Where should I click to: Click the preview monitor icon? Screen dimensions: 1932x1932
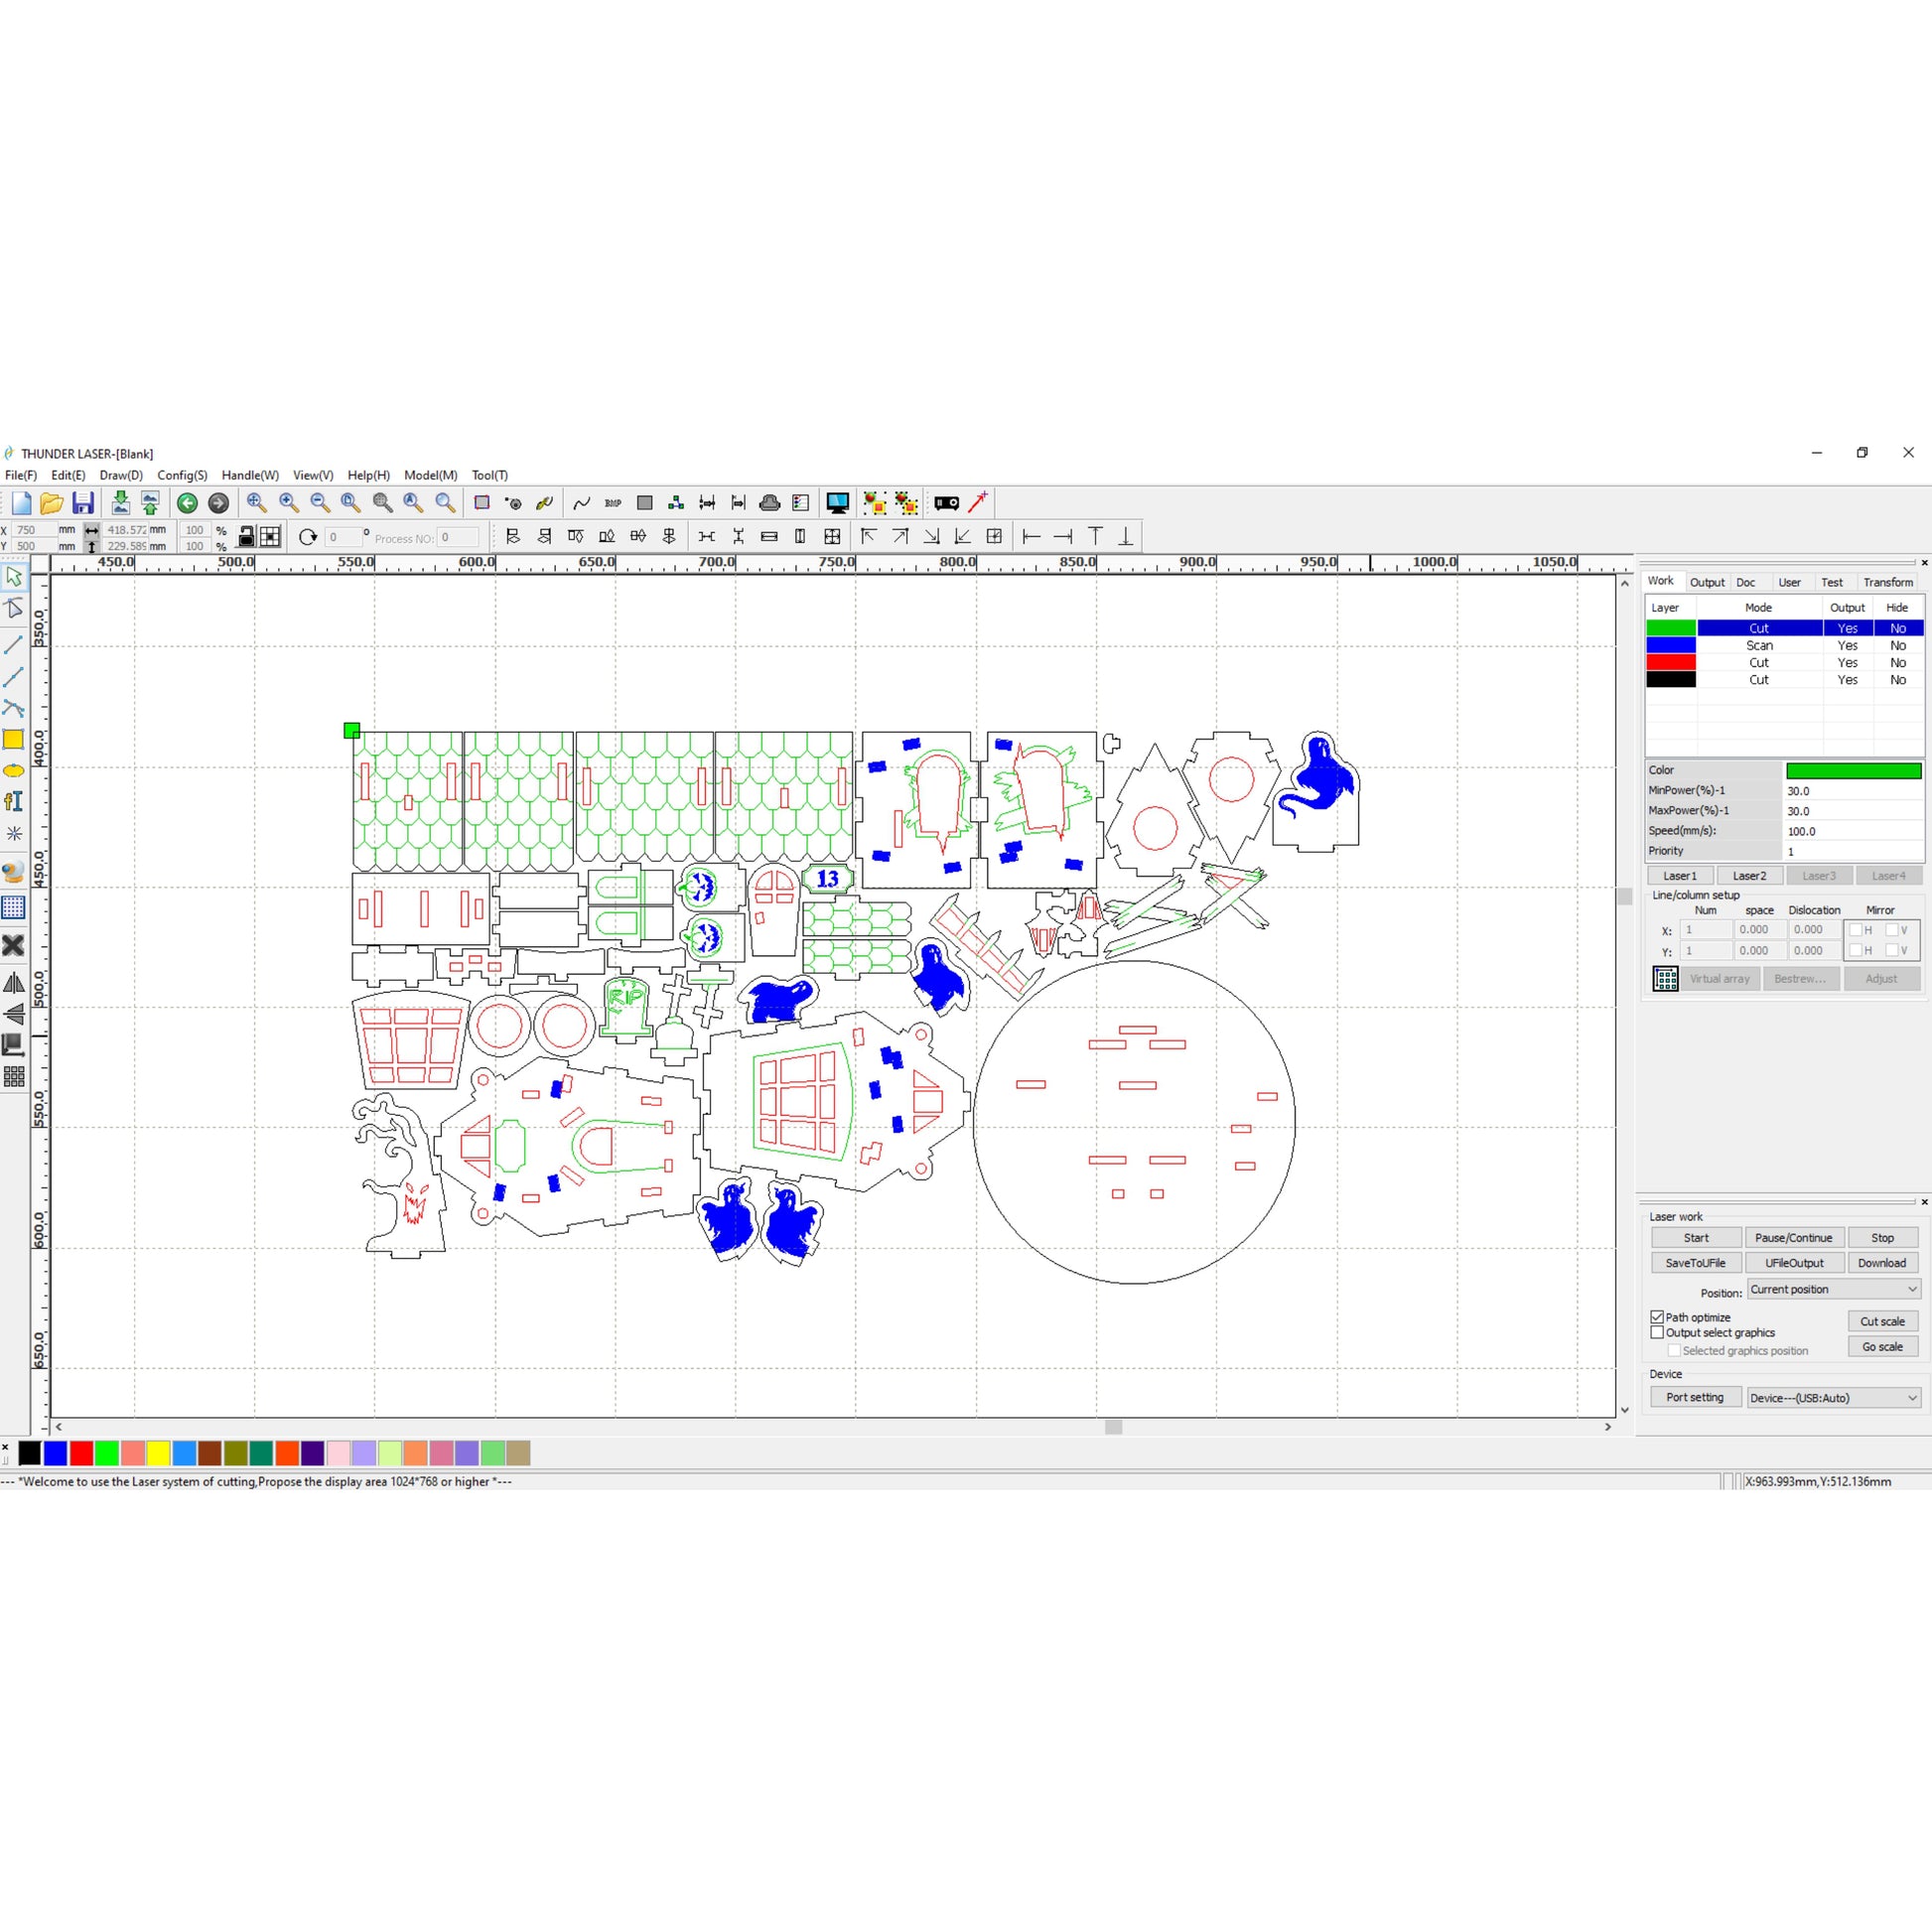[837, 503]
